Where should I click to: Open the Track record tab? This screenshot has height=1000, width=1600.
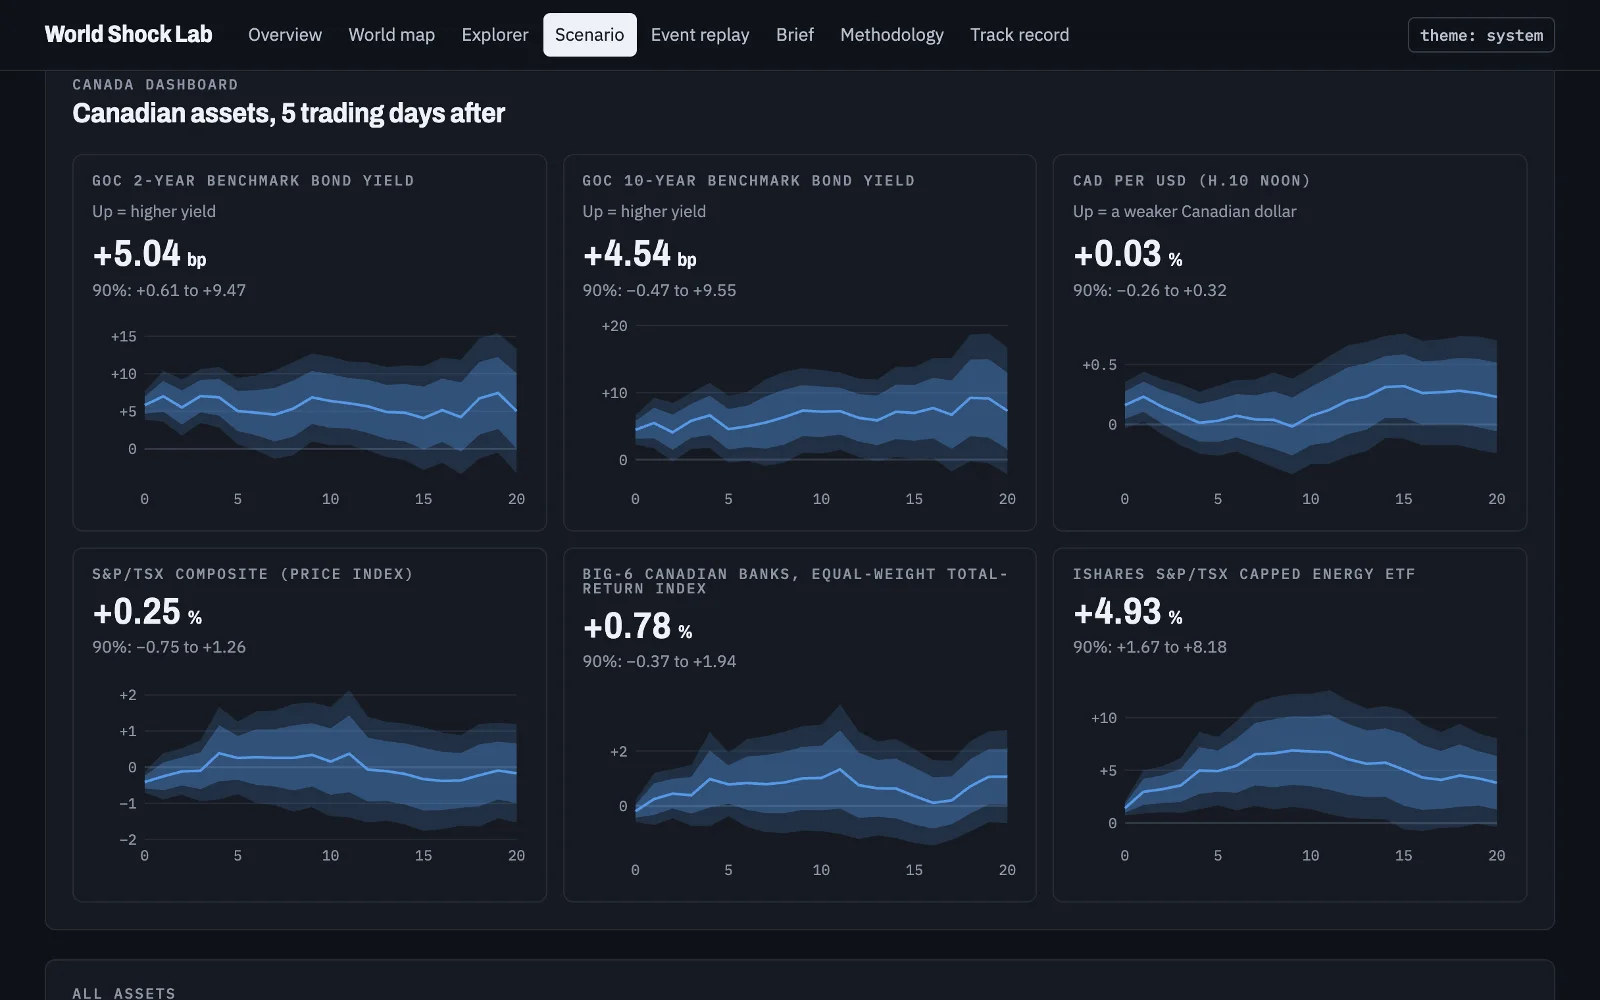pyautogui.click(x=1019, y=35)
